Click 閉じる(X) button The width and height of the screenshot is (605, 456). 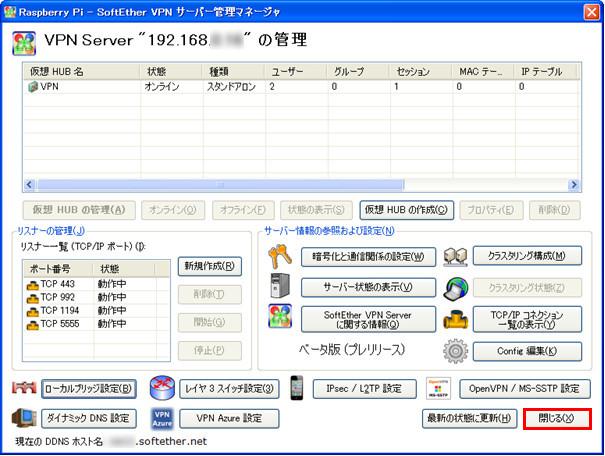(557, 419)
